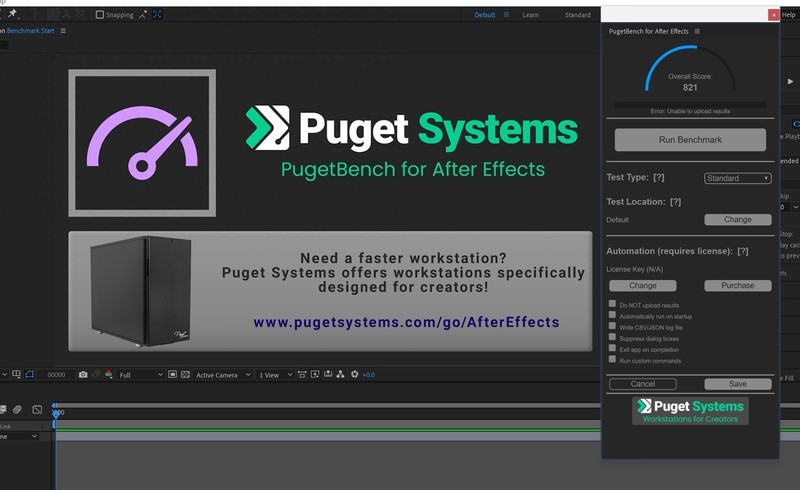Select the Puppet Pin tool
Viewport: 800px width, 490px height.
click(x=13, y=14)
